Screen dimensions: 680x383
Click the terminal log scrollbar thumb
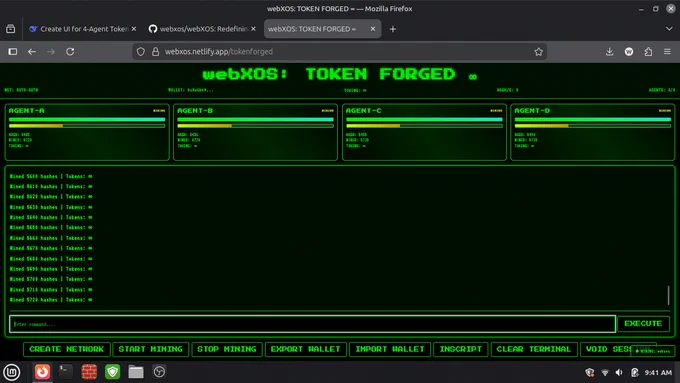pos(668,295)
